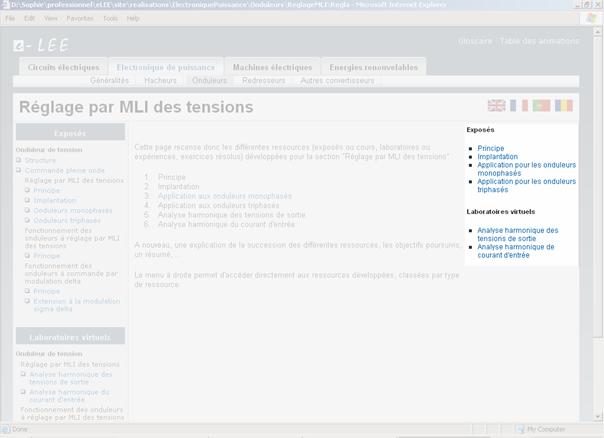Go to the Redresseurs sub-tab
Viewport: 604px width, 438px height.
[x=263, y=80]
